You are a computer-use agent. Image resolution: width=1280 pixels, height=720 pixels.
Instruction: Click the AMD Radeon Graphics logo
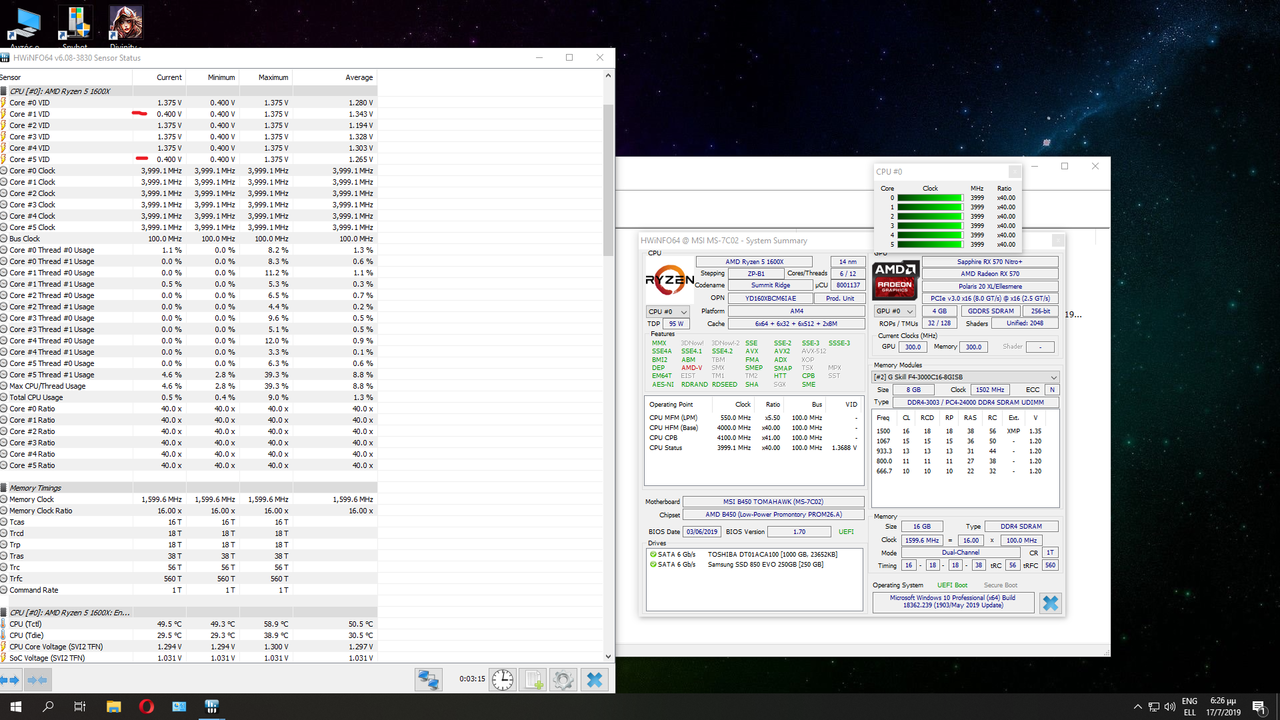click(895, 281)
